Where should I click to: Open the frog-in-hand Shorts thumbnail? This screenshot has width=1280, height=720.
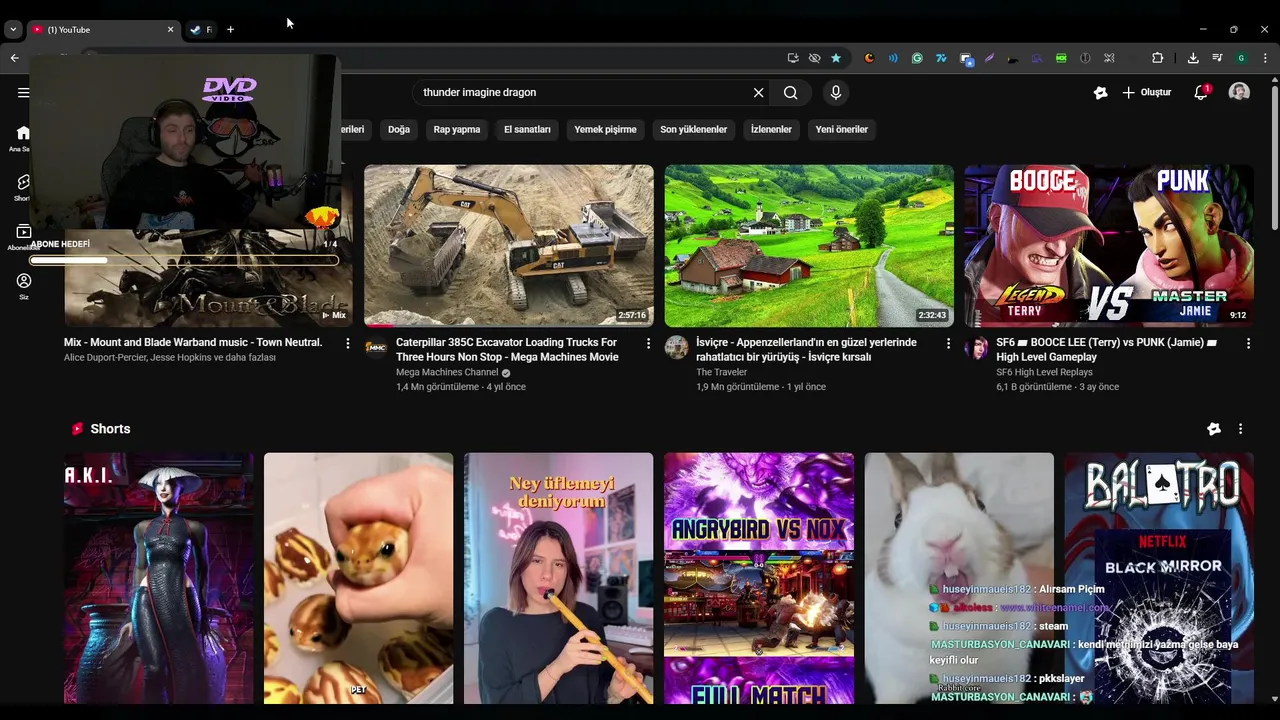[x=358, y=578]
